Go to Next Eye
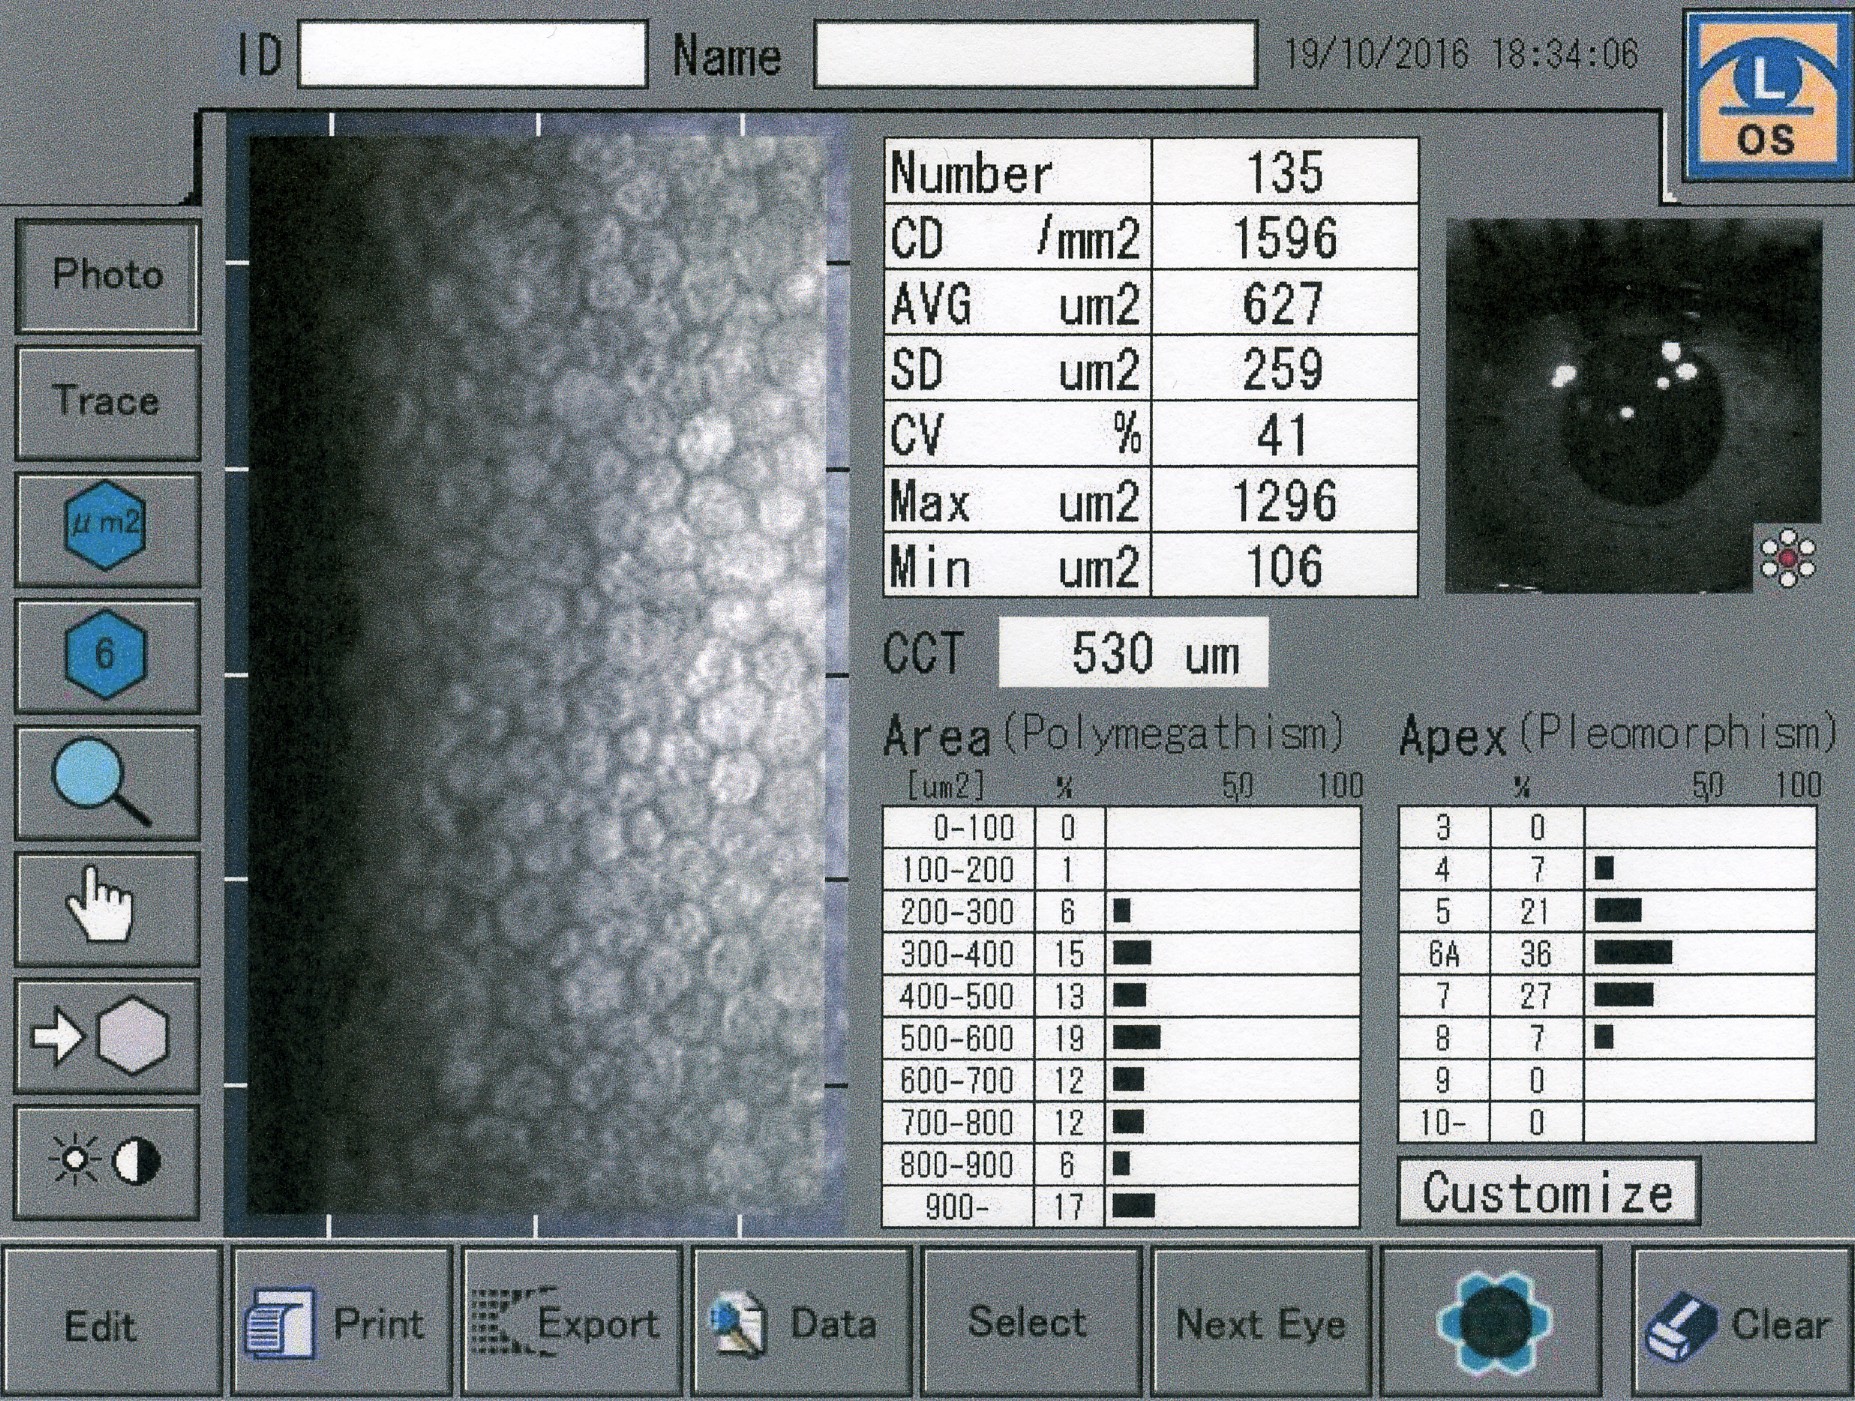The height and width of the screenshot is (1401, 1855). point(1260,1323)
